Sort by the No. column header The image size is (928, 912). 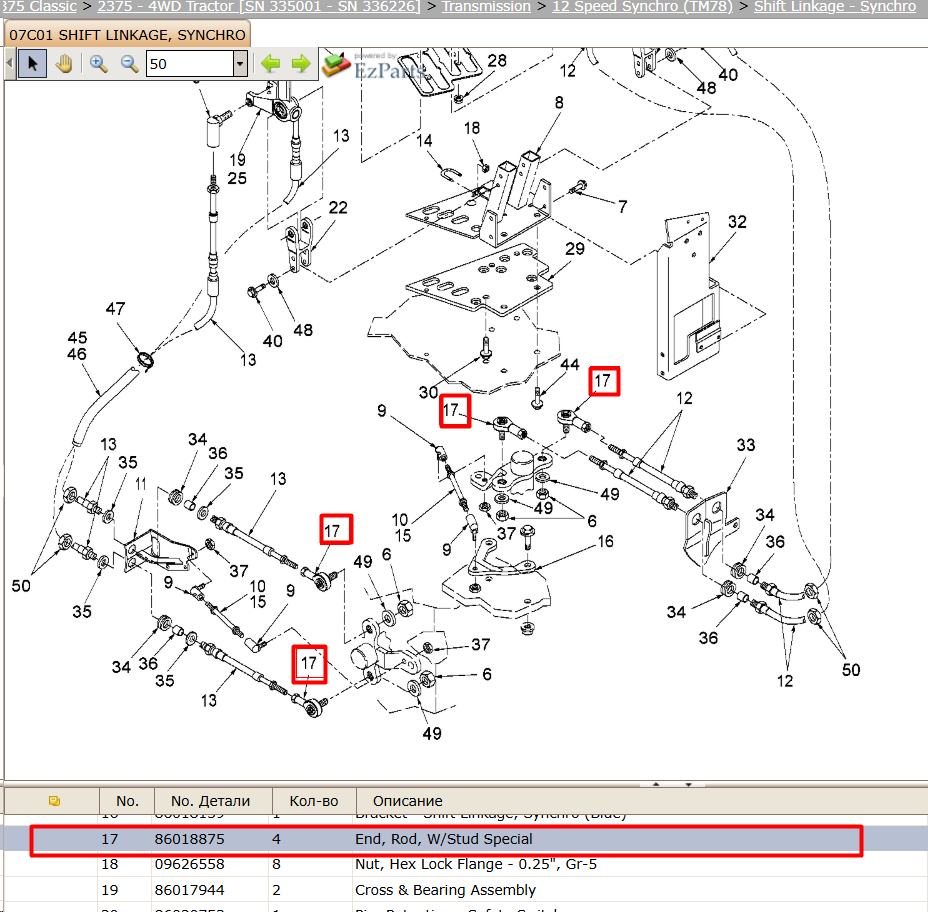[127, 801]
